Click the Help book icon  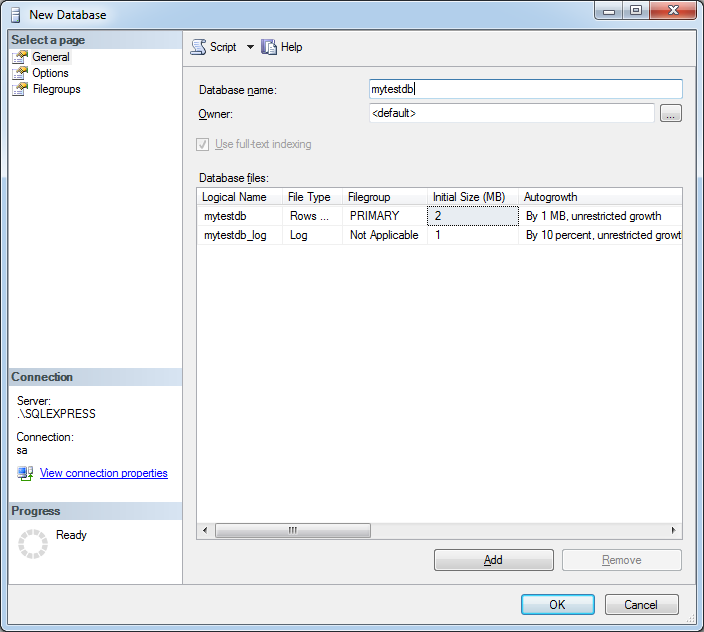[269, 47]
